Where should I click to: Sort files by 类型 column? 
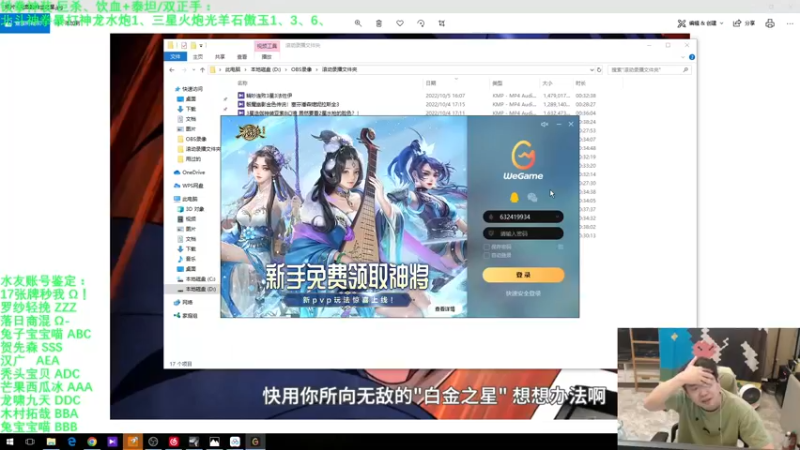click(497, 83)
